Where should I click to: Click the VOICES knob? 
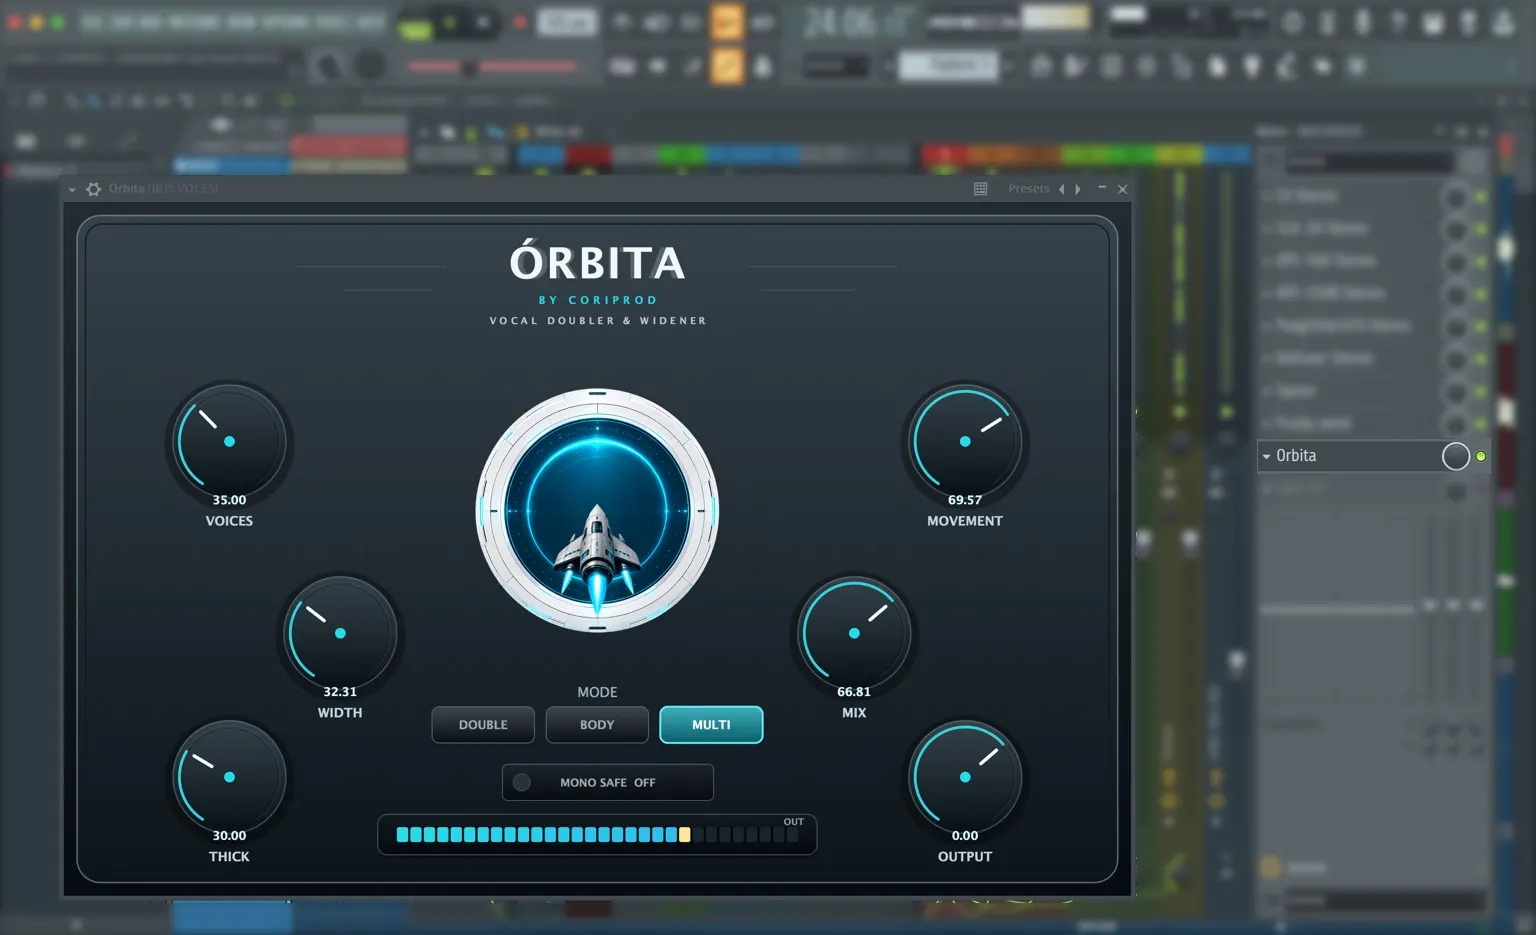229,441
